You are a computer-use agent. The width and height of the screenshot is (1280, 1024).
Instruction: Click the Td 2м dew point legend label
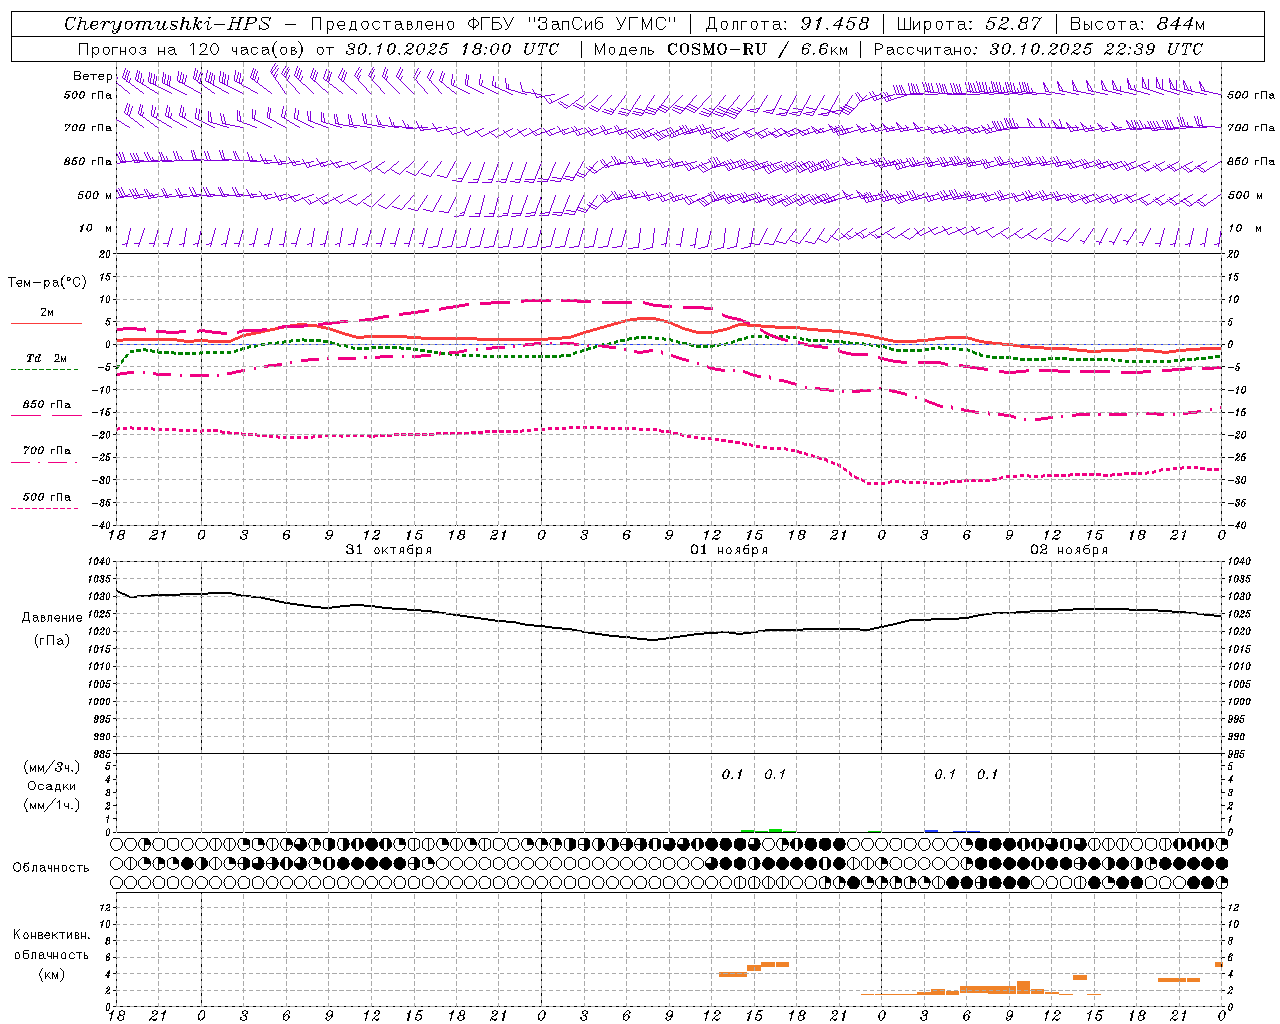pos(46,358)
